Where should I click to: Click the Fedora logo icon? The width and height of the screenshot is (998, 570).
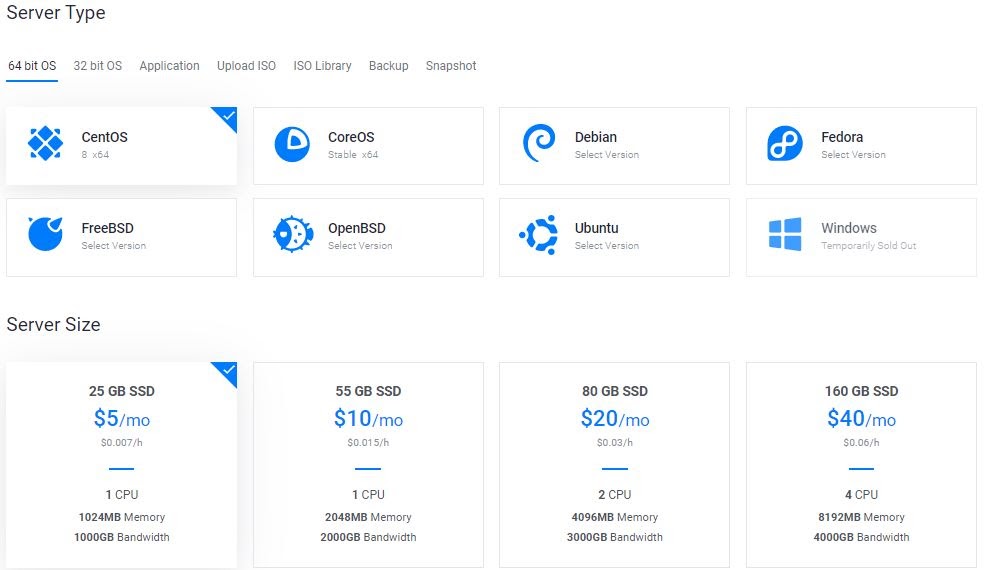click(x=785, y=143)
